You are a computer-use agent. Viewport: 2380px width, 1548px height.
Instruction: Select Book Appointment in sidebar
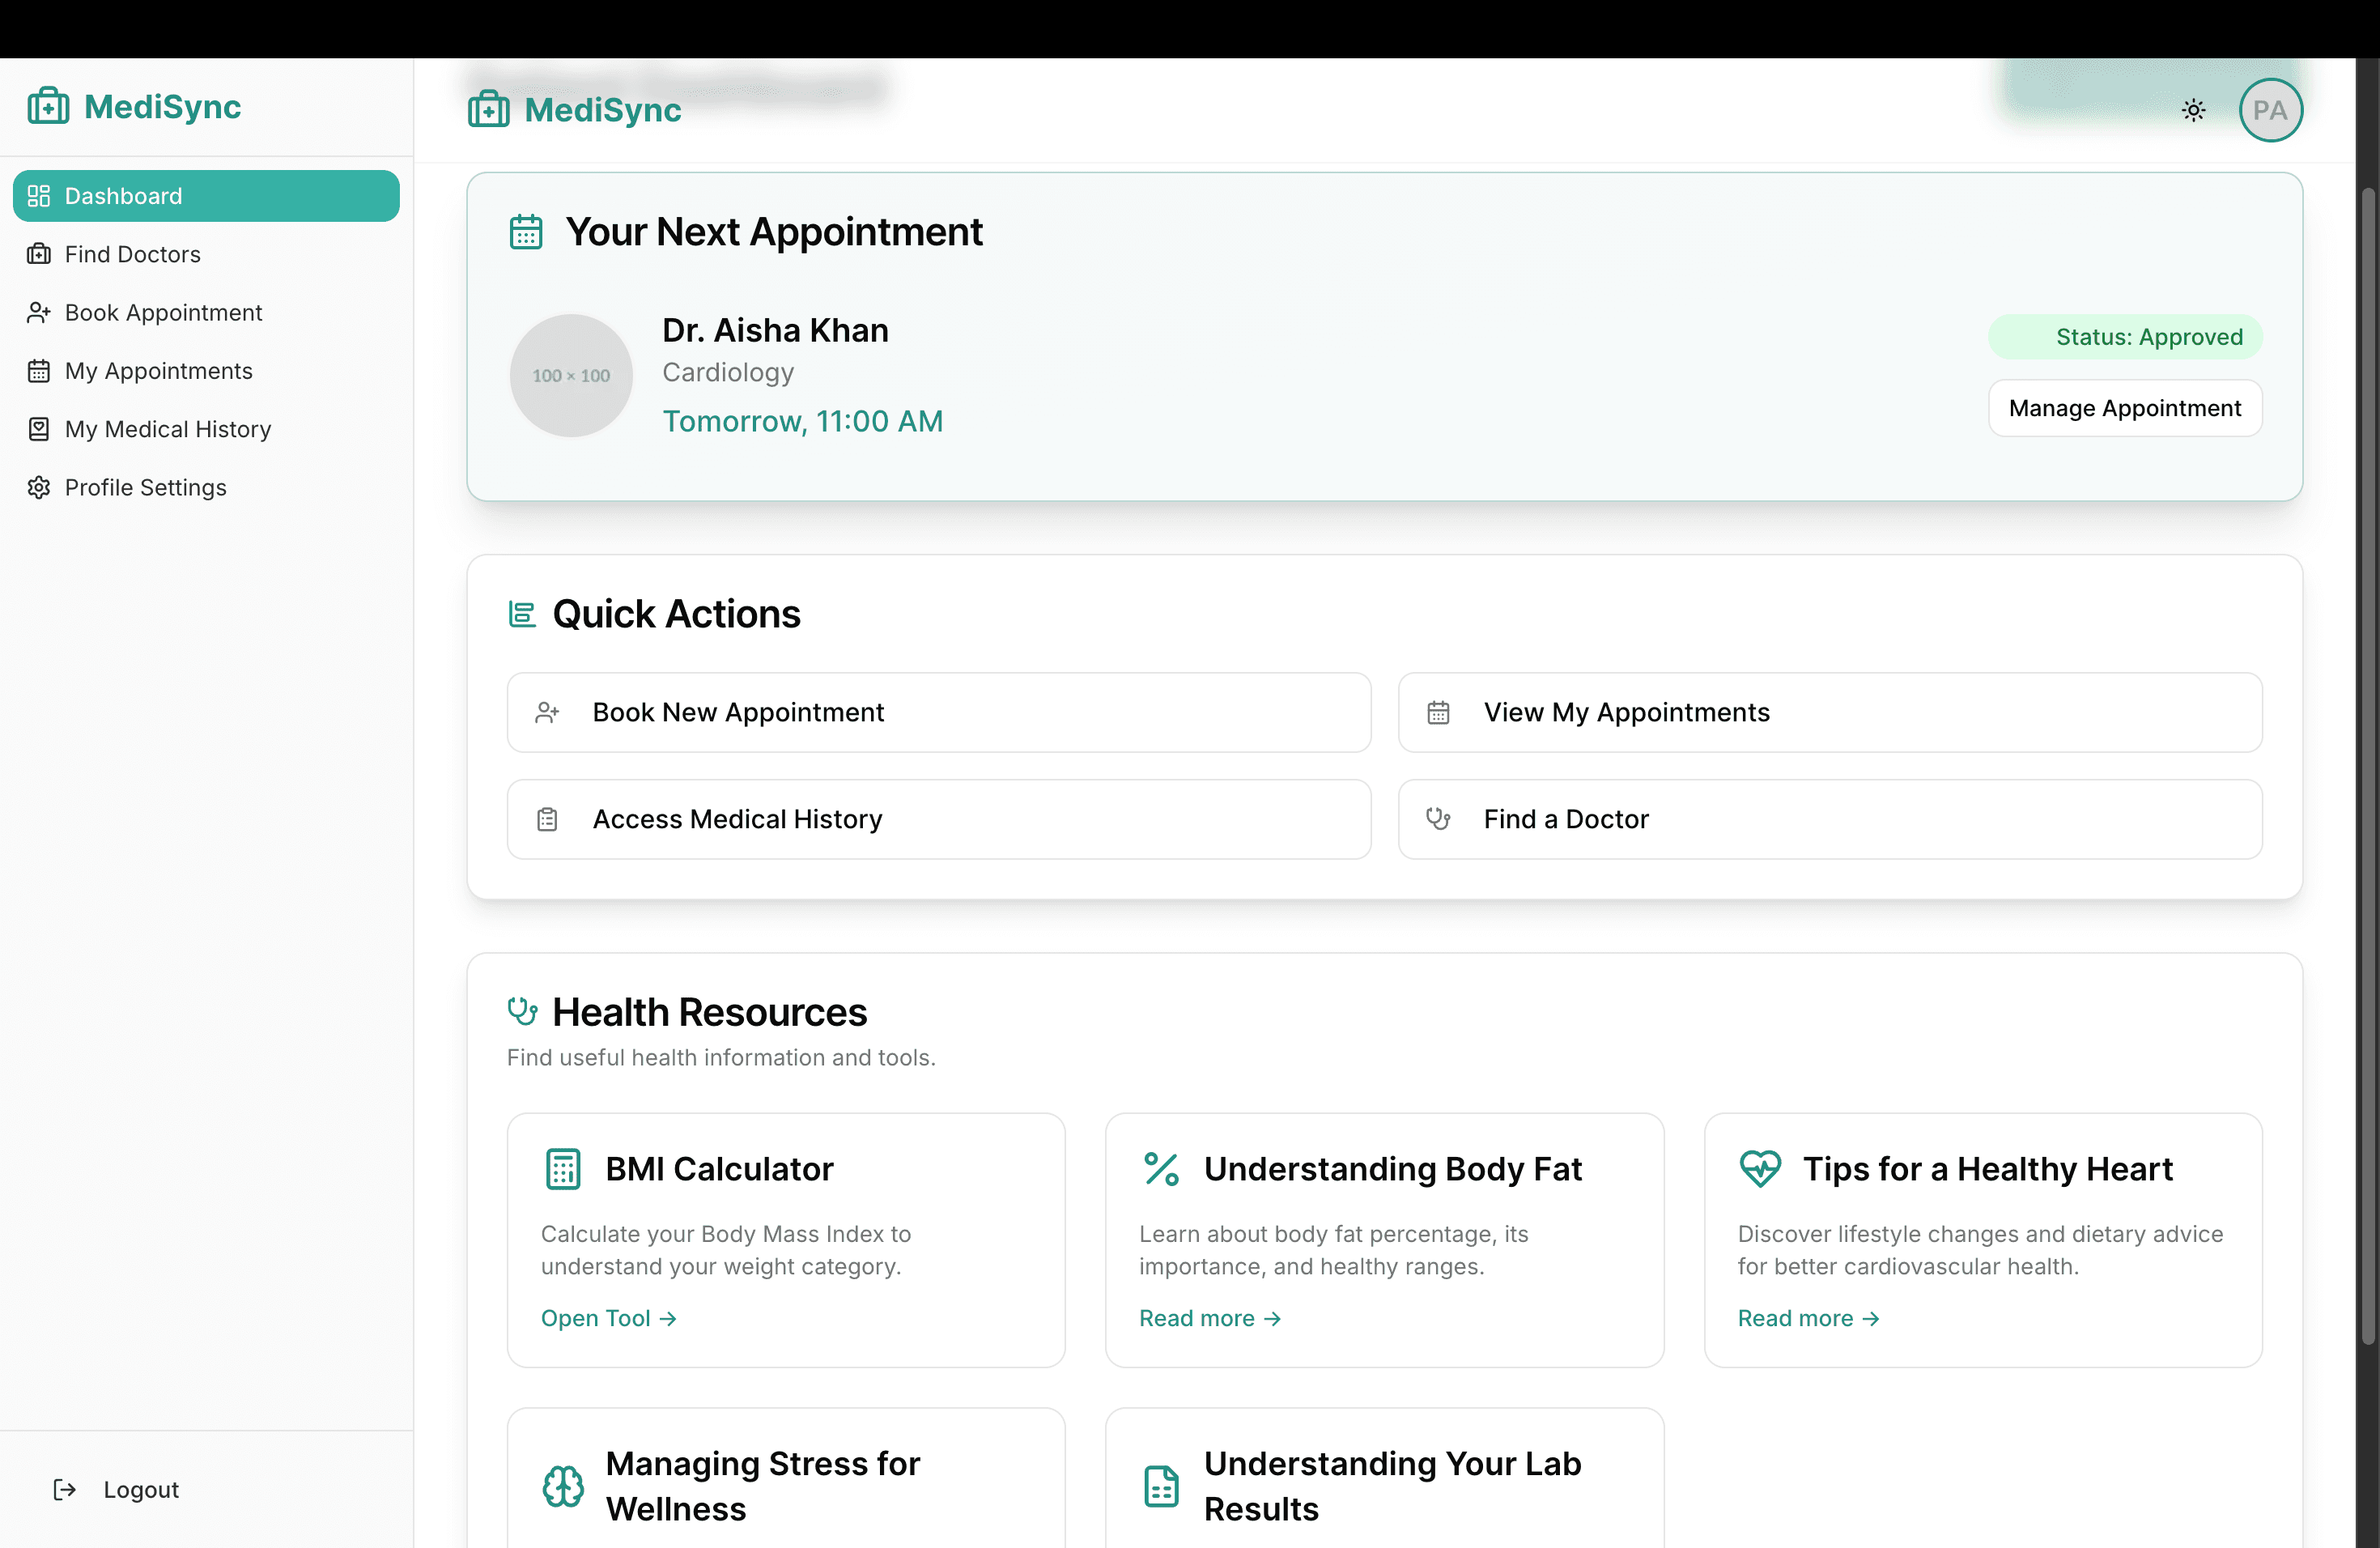tap(206, 312)
